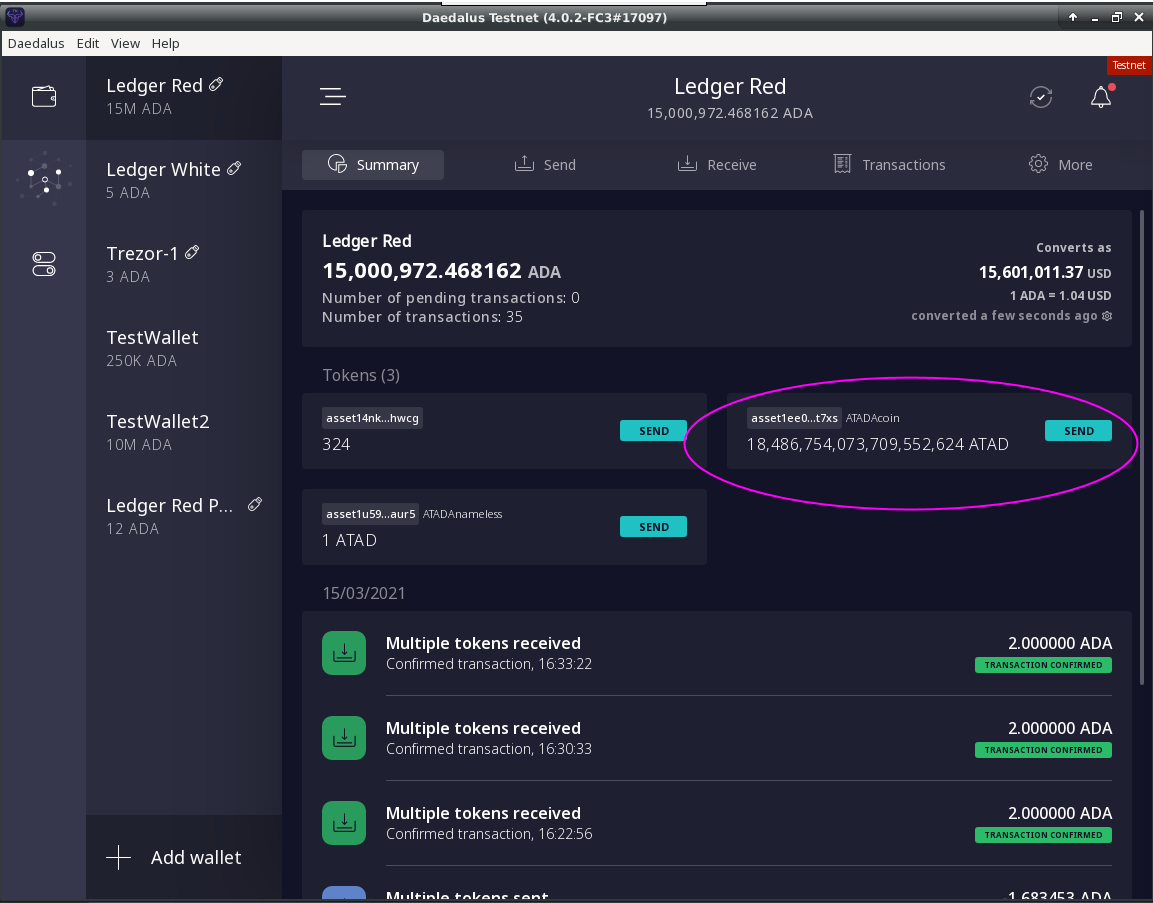The height and width of the screenshot is (903, 1153).
Task: Click 'TRANSACTION CONFIRMED' badge for 16:33:22
Action: click(x=1043, y=665)
